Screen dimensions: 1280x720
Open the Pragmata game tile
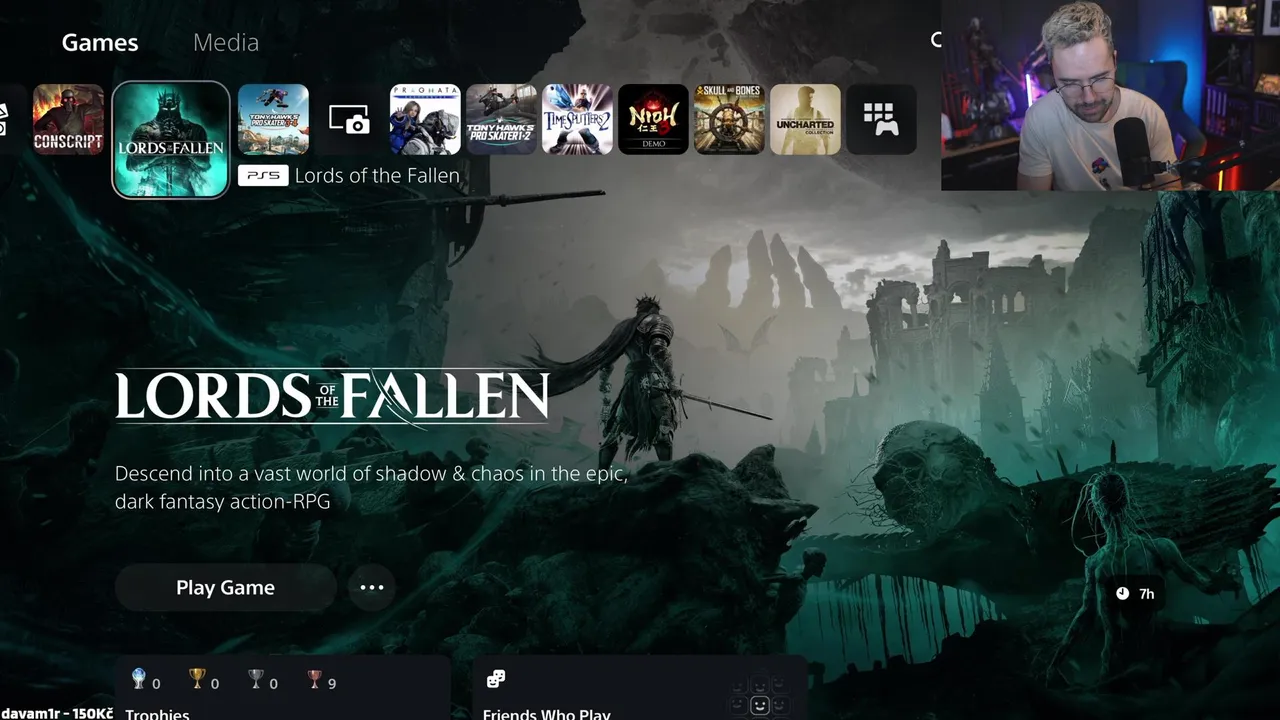coord(425,119)
